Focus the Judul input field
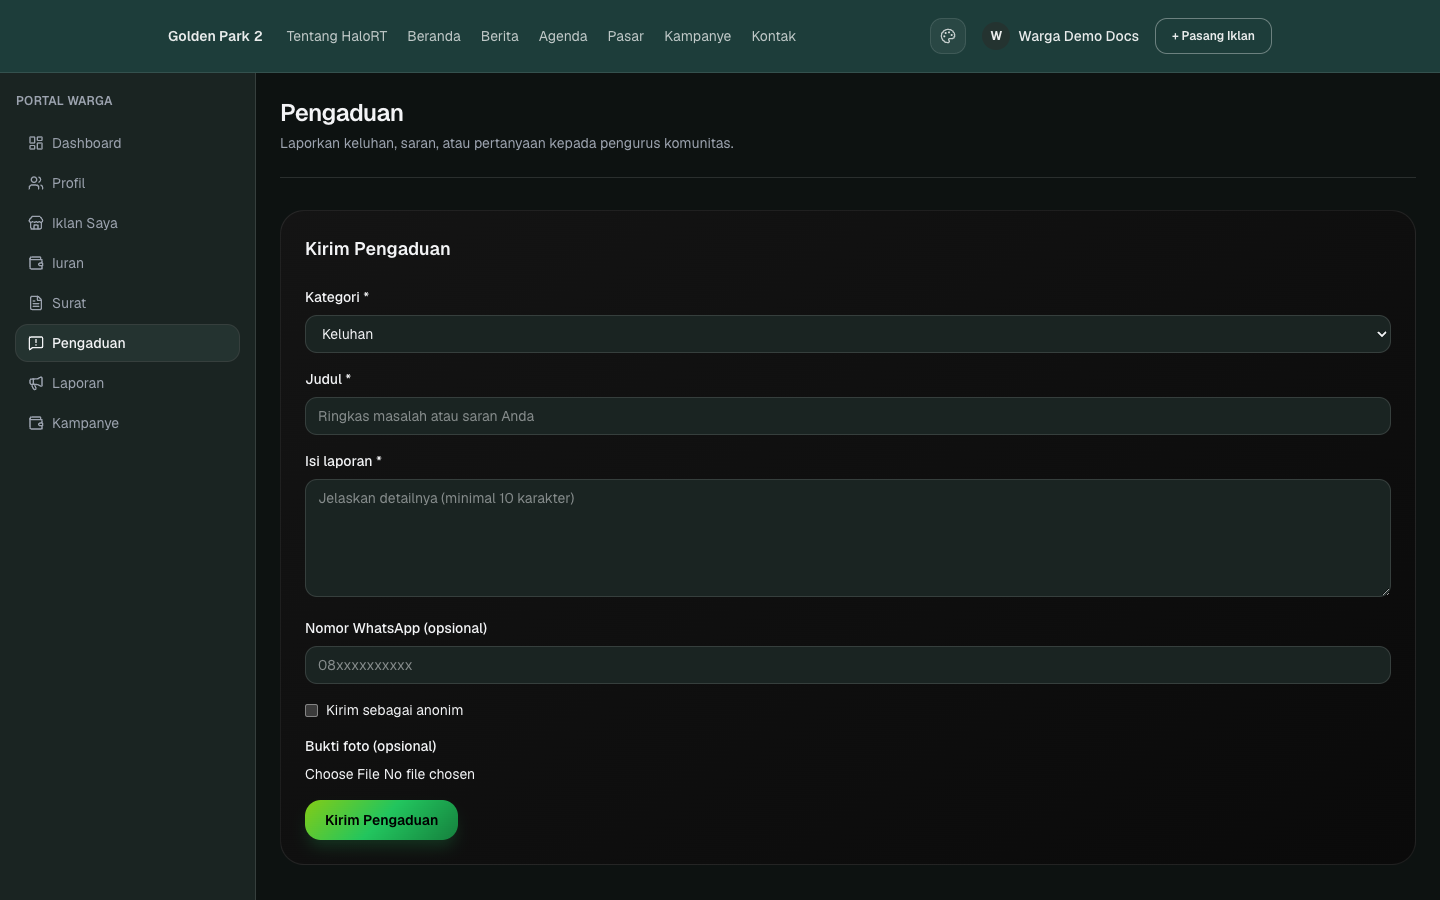Image resolution: width=1440 pixels, height=900 pixels. [x=848, y=416]
